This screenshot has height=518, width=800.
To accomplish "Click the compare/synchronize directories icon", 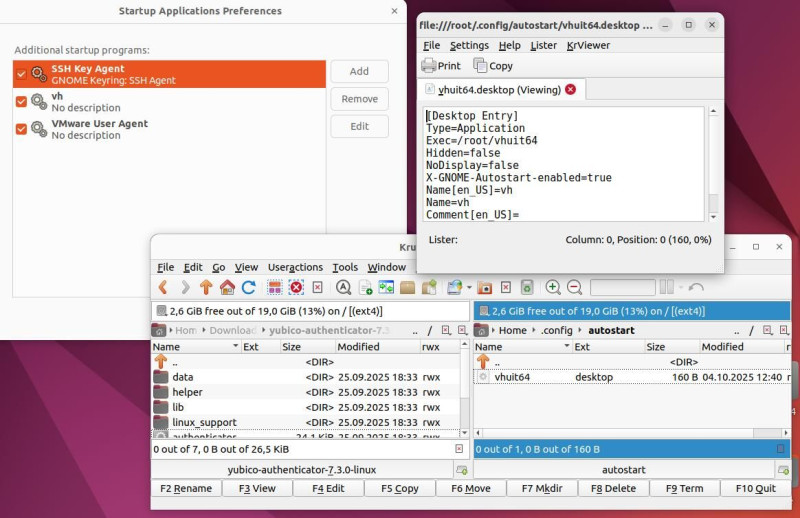I will [x=386, y=288].
